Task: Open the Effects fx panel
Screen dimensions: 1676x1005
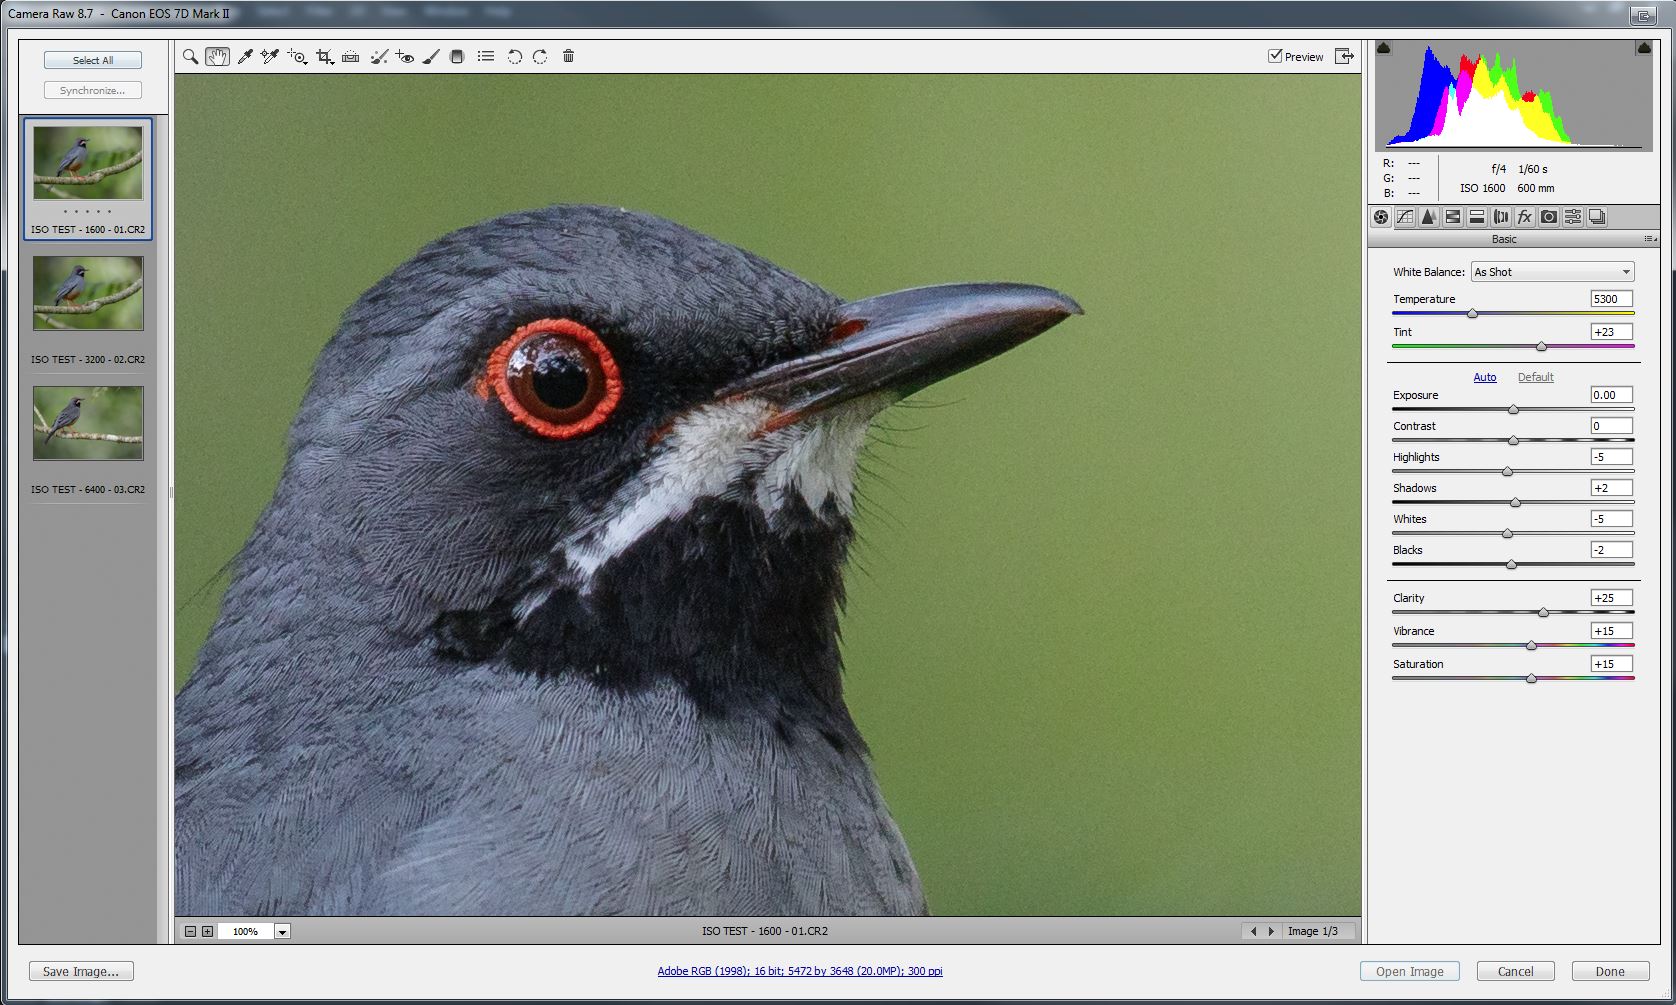Action: 1524,217
